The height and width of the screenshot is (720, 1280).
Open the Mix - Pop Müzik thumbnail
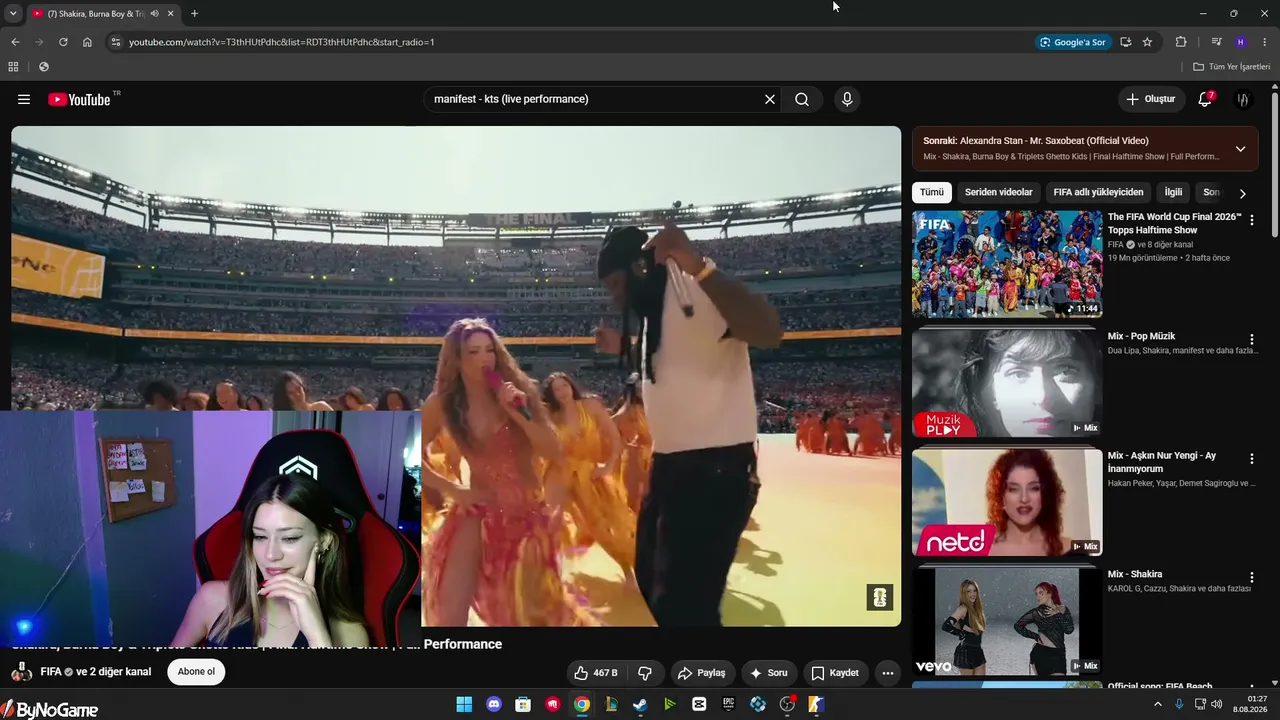pyautogui.click(x=1007, y=383)
